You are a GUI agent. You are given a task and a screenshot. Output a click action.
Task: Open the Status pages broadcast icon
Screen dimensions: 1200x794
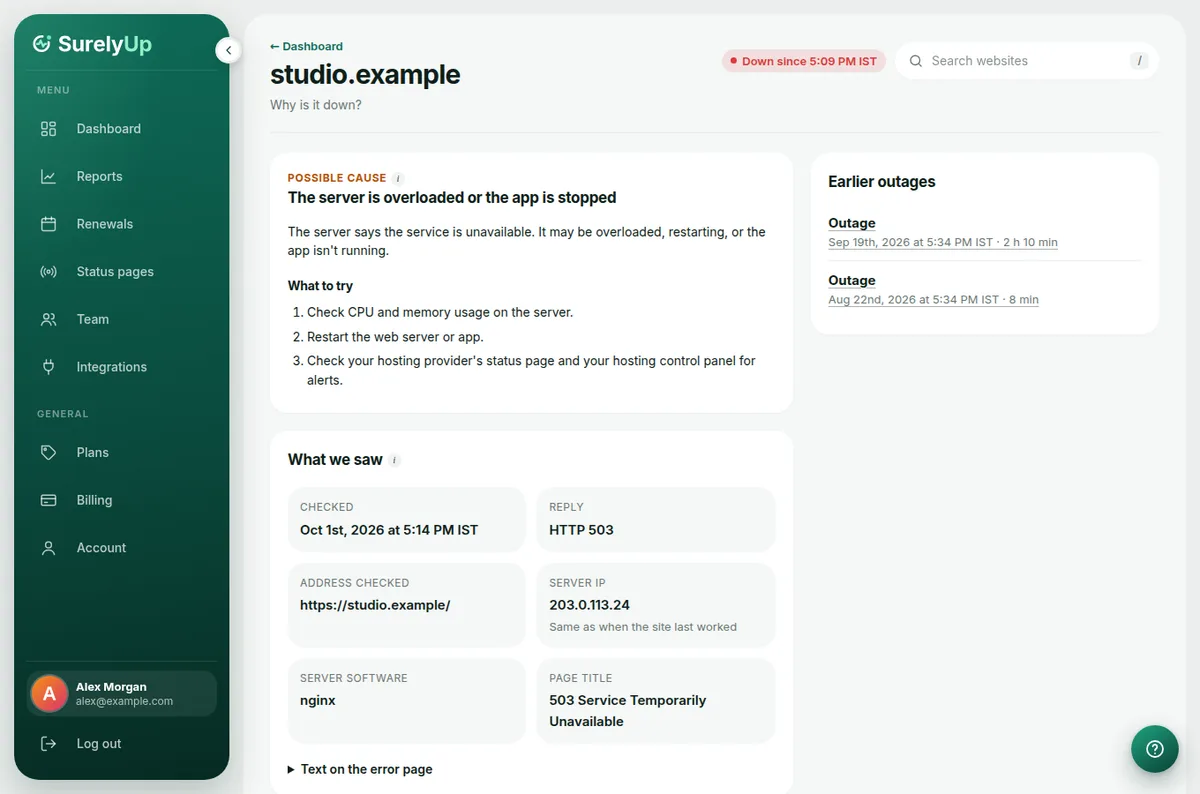[x=48, y=272]
